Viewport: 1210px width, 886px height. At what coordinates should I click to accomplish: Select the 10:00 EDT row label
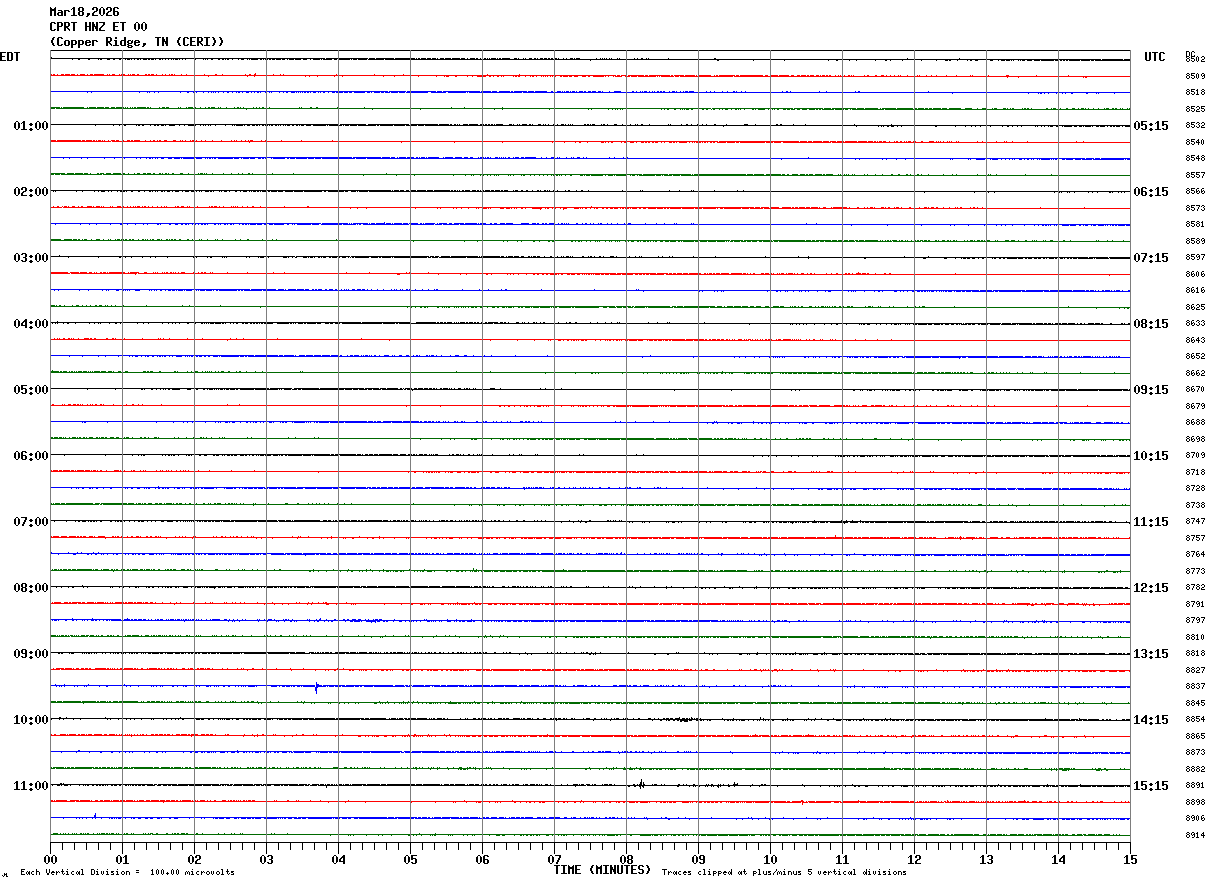coord(31,720)
